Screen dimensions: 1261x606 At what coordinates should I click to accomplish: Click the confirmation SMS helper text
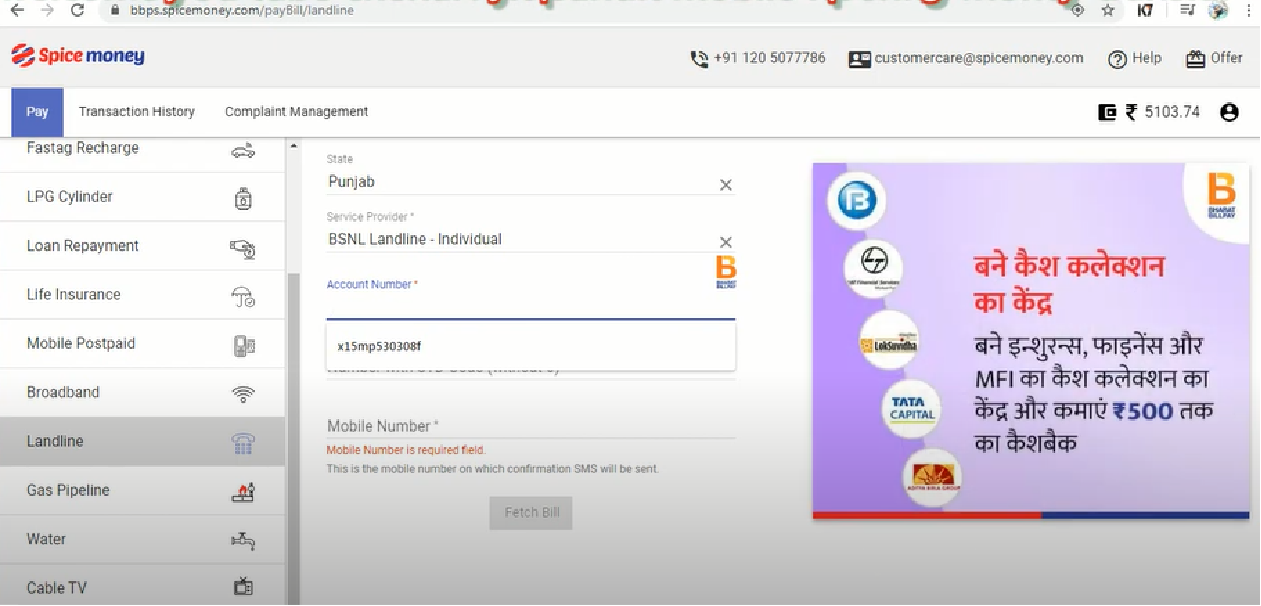click(x=493, y=469)
